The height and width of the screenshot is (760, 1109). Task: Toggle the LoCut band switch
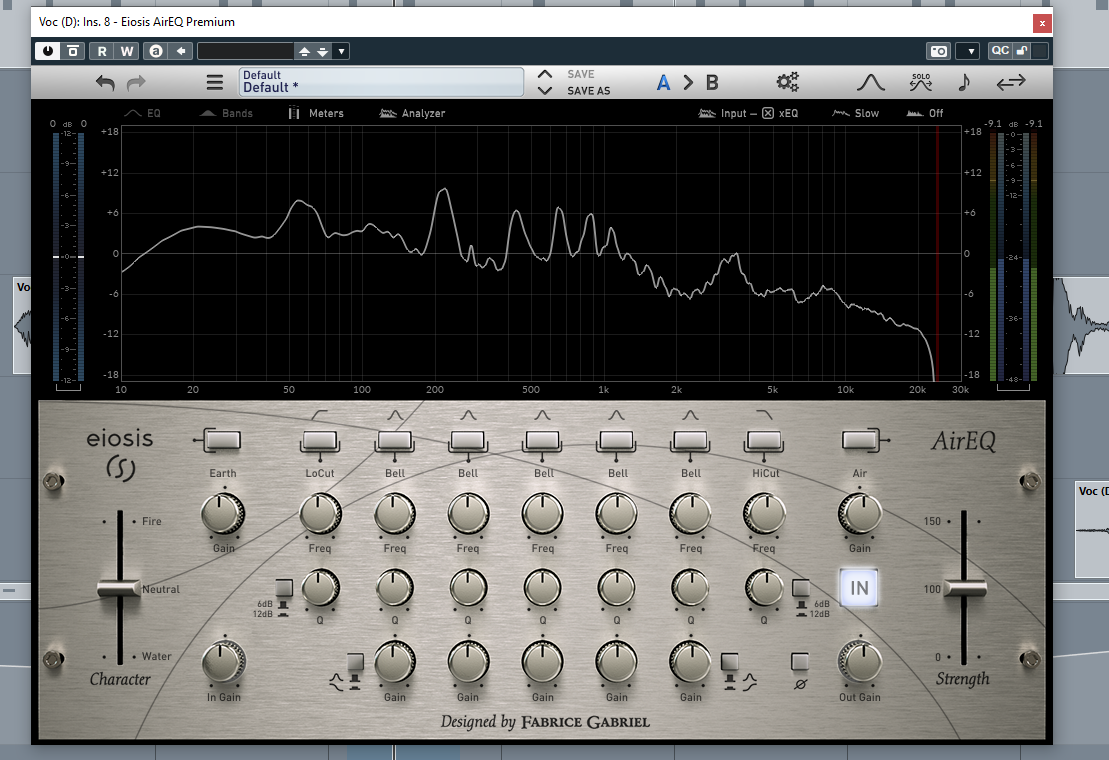pos(320,442)
